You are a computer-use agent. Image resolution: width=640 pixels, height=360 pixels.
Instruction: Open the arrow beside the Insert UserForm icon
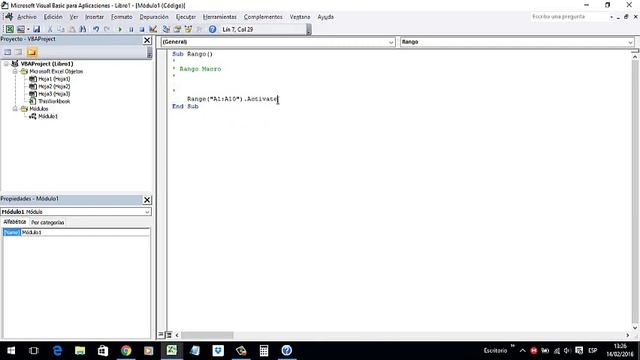pyautogui.click(x=28, y=29)
